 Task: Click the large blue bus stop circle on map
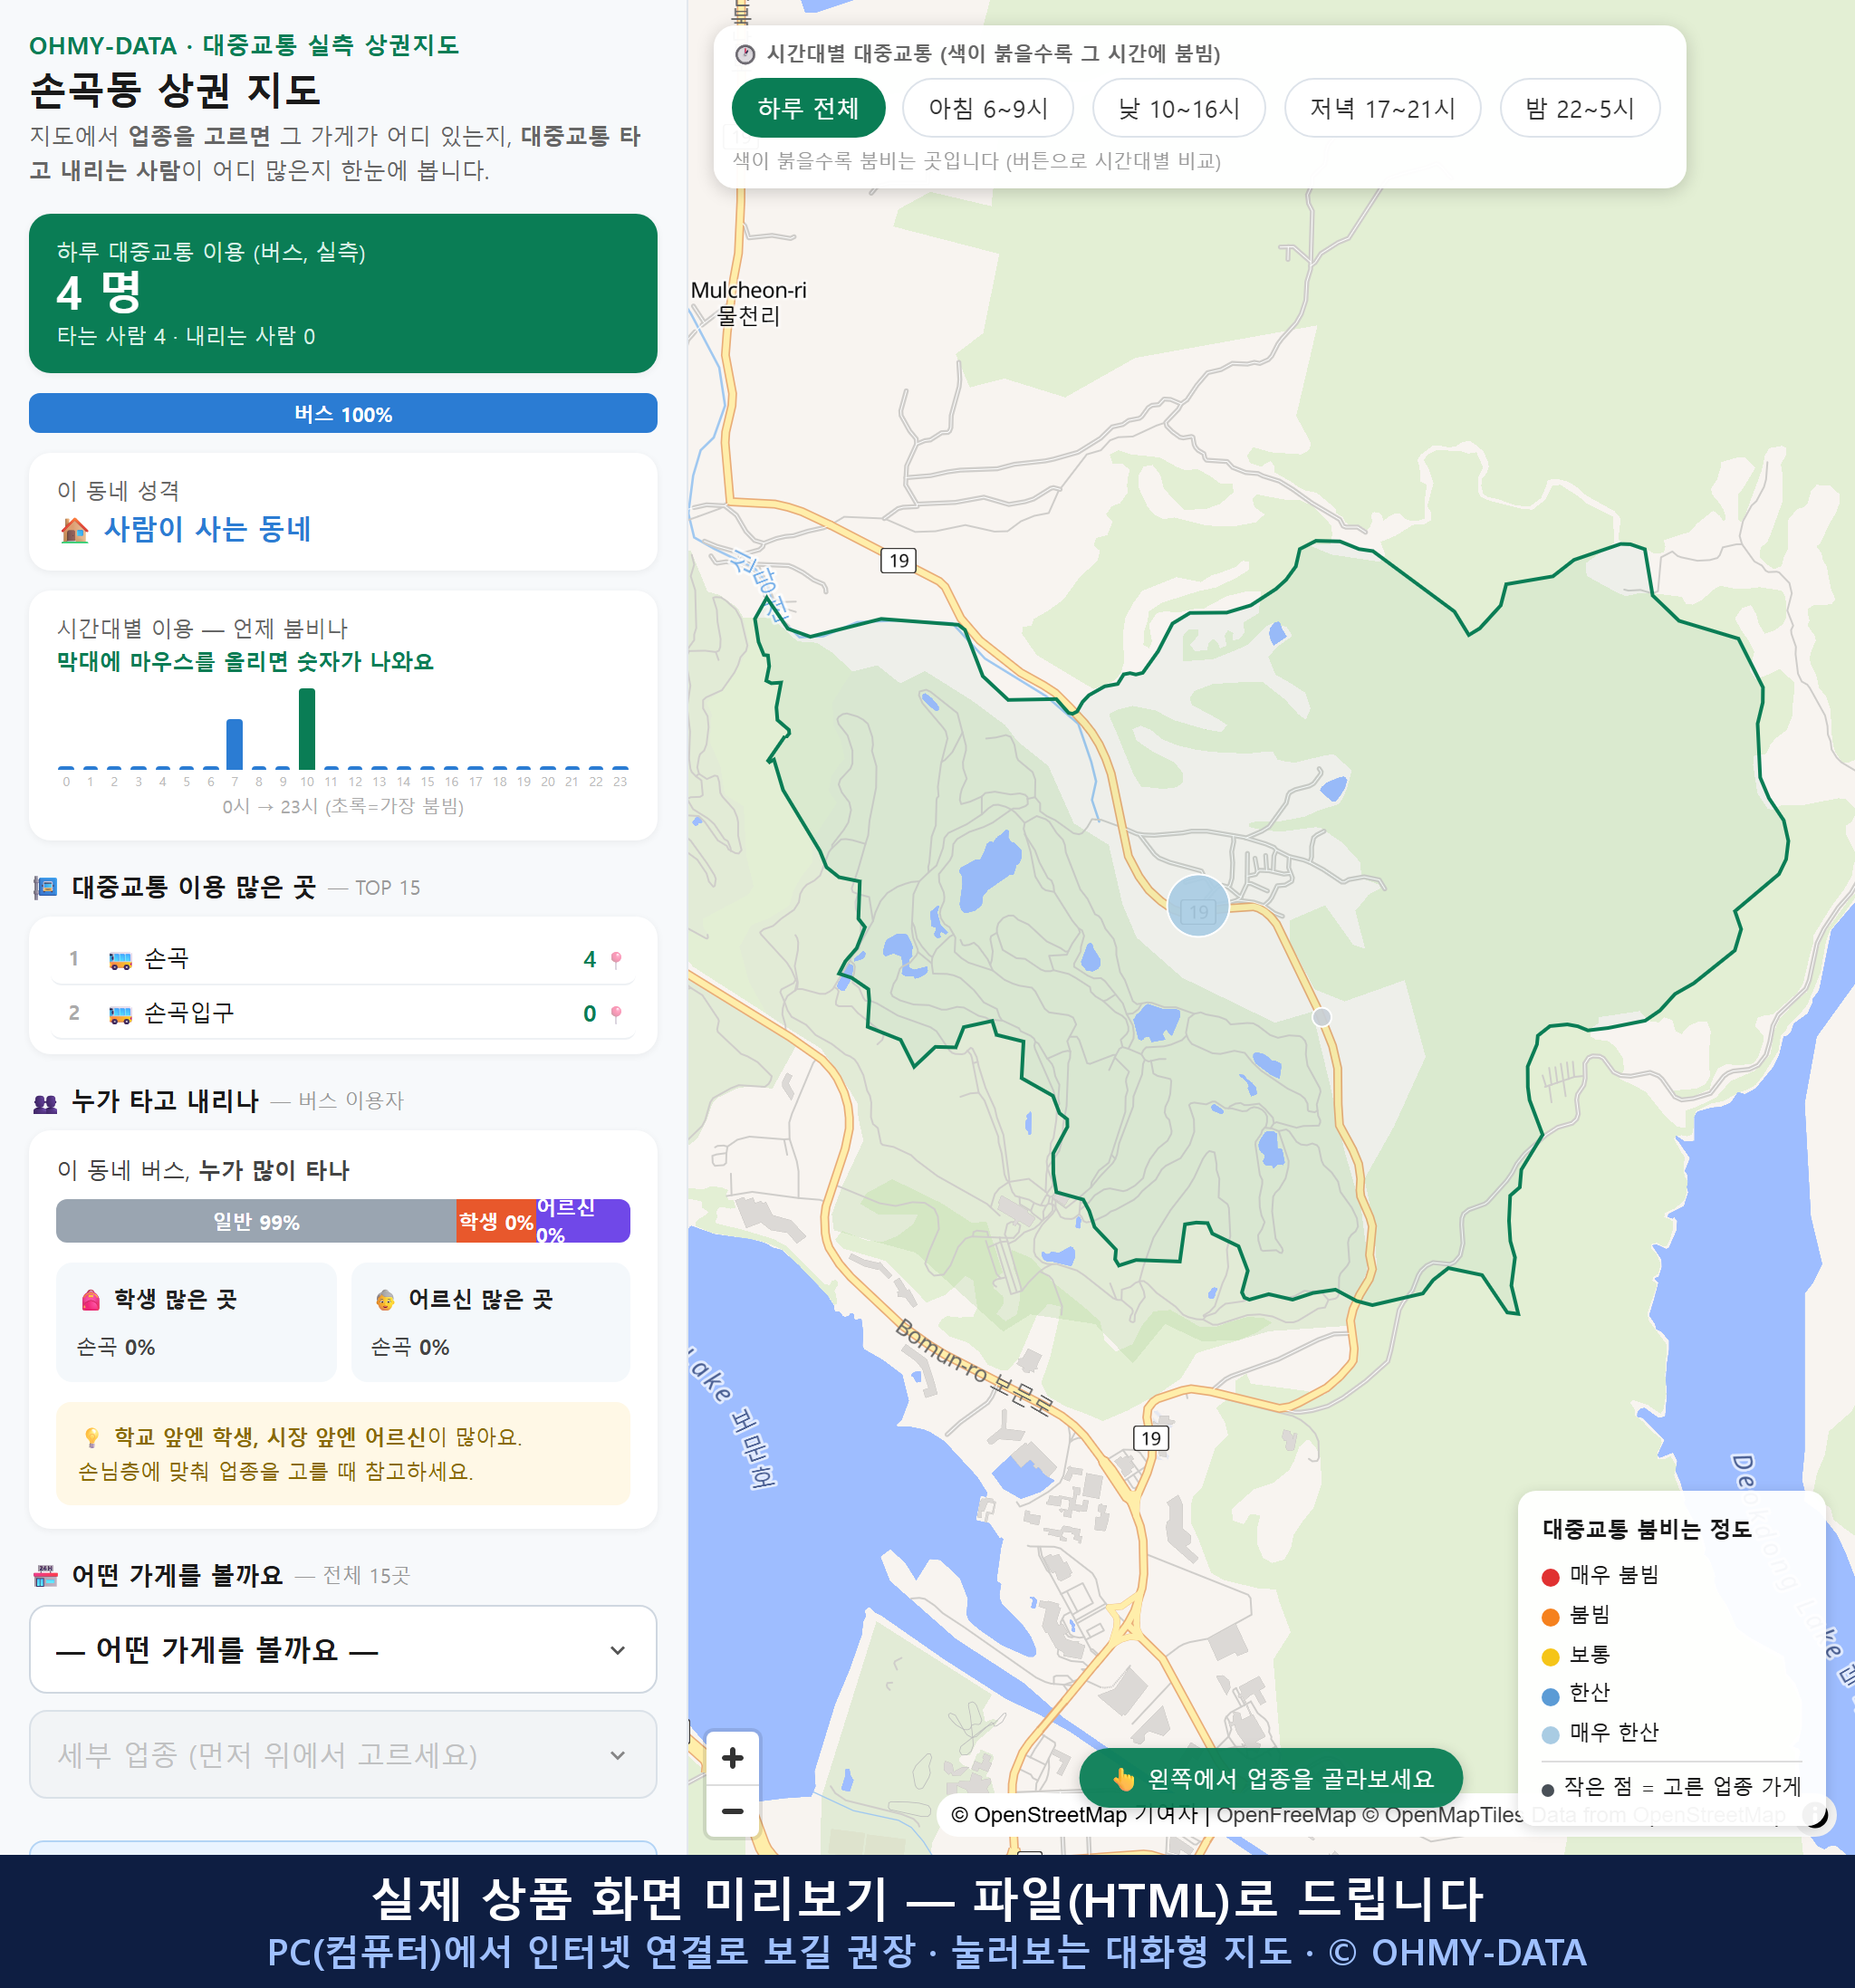pos(1197,906)
